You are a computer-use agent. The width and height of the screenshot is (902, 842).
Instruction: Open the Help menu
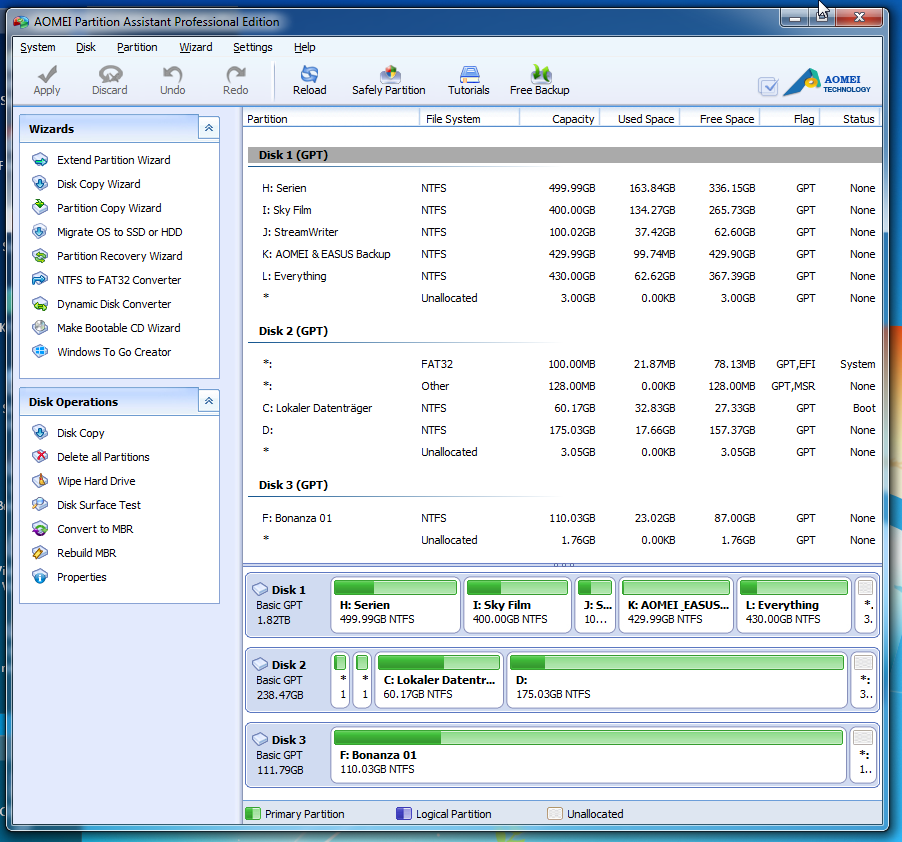304,47
